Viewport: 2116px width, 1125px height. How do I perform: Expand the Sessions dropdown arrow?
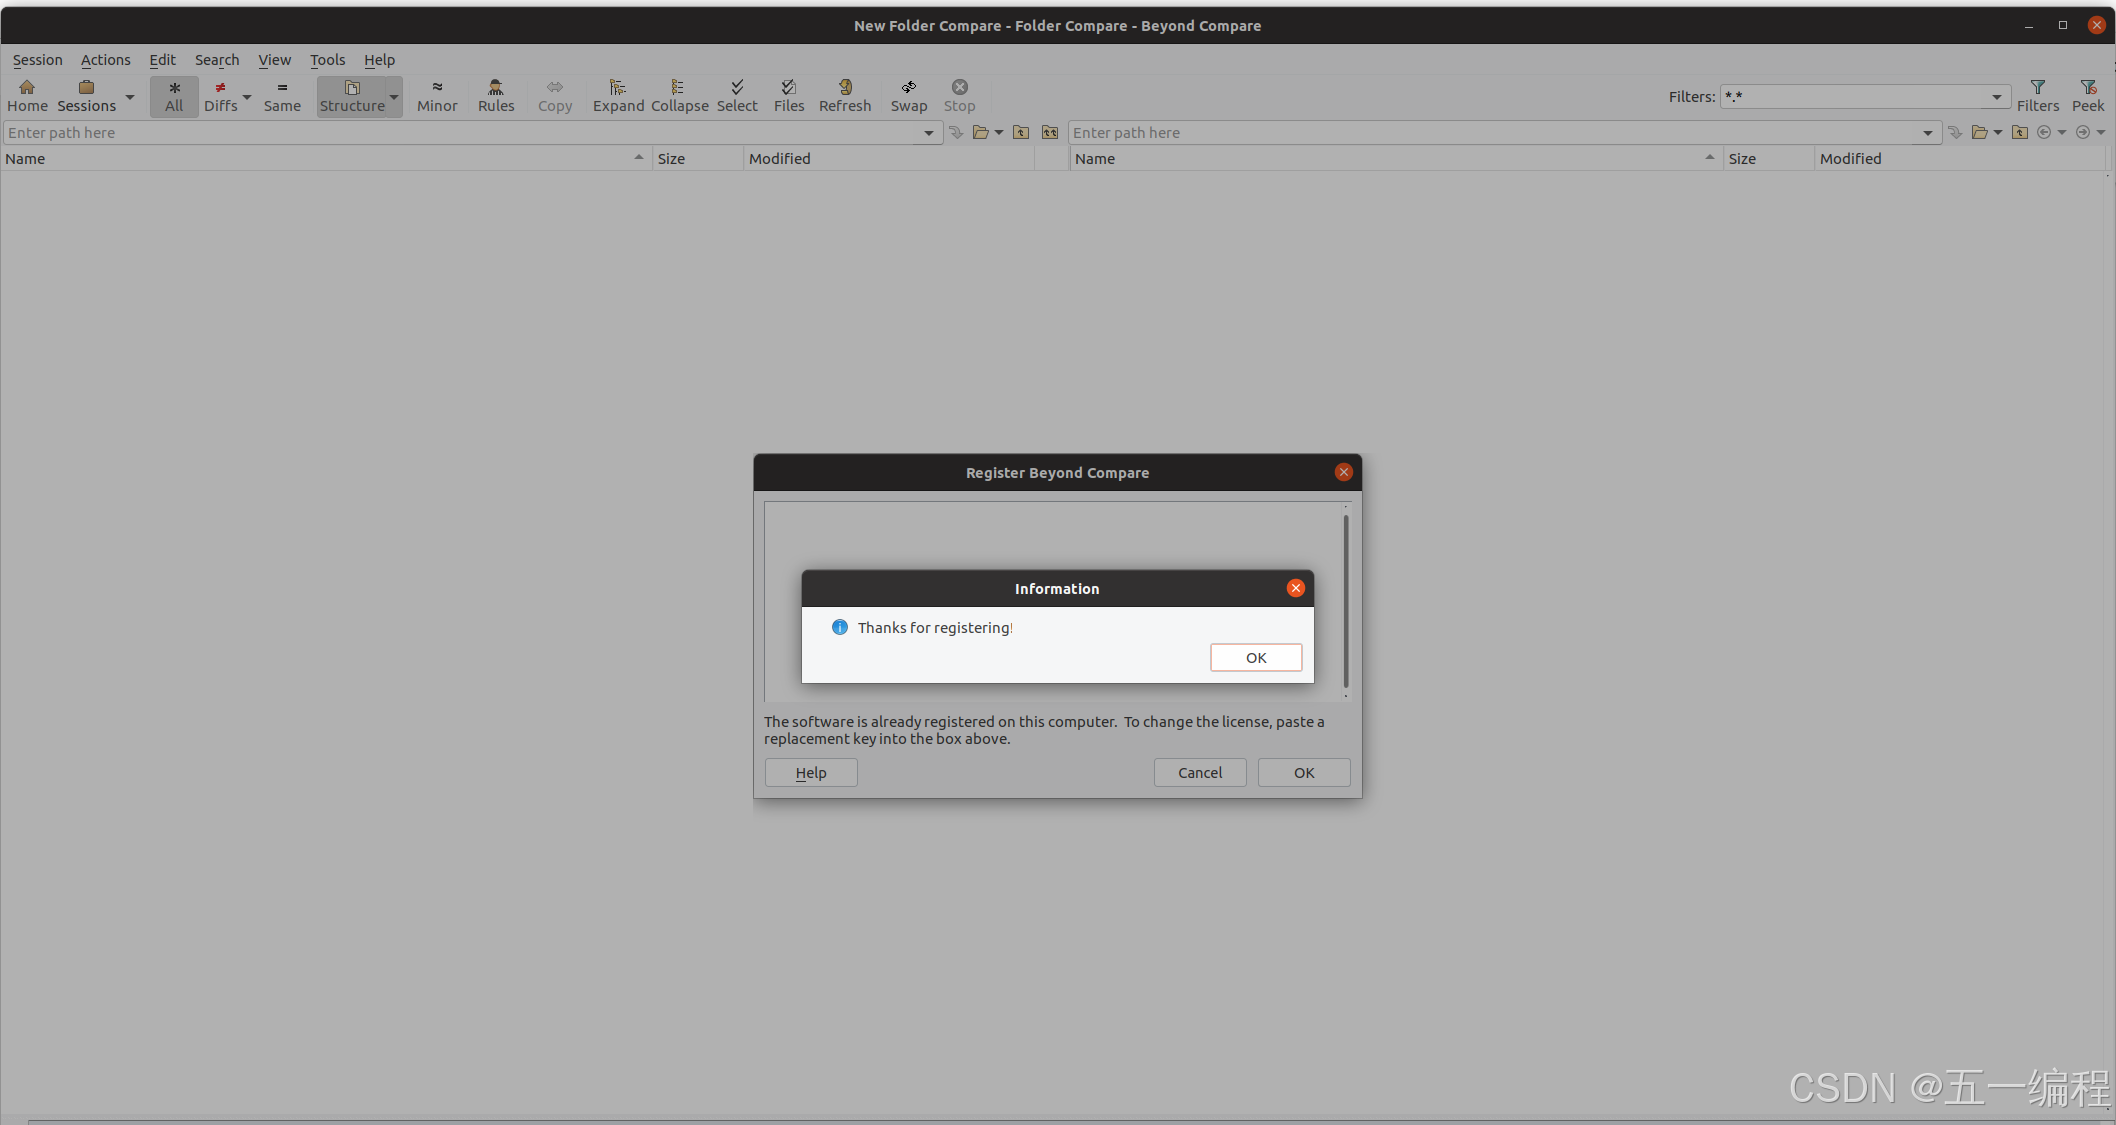(130, 97)
